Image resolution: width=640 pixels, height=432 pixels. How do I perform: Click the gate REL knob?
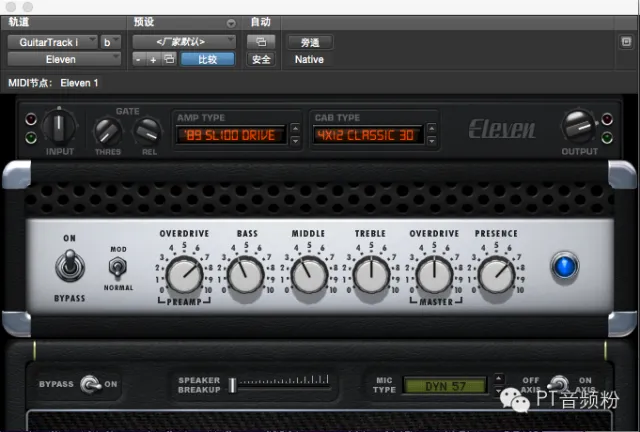click(x=147, y=132)
